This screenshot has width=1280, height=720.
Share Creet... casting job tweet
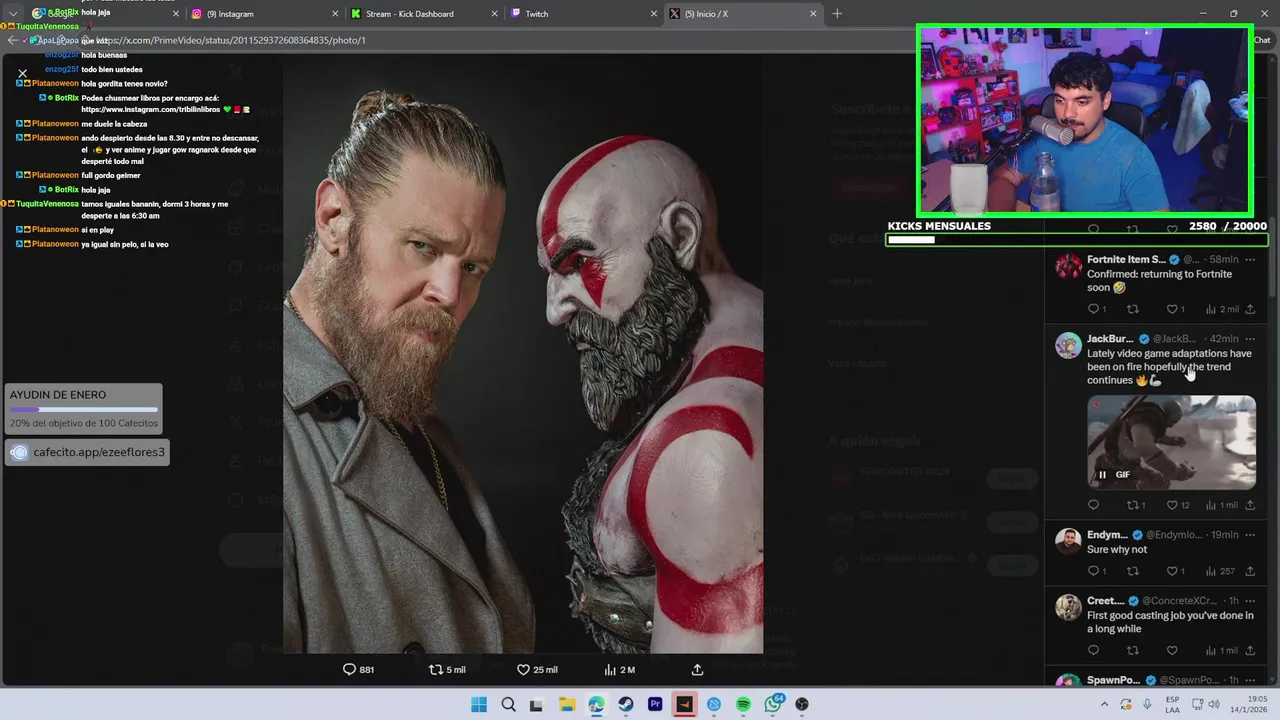1250,651
